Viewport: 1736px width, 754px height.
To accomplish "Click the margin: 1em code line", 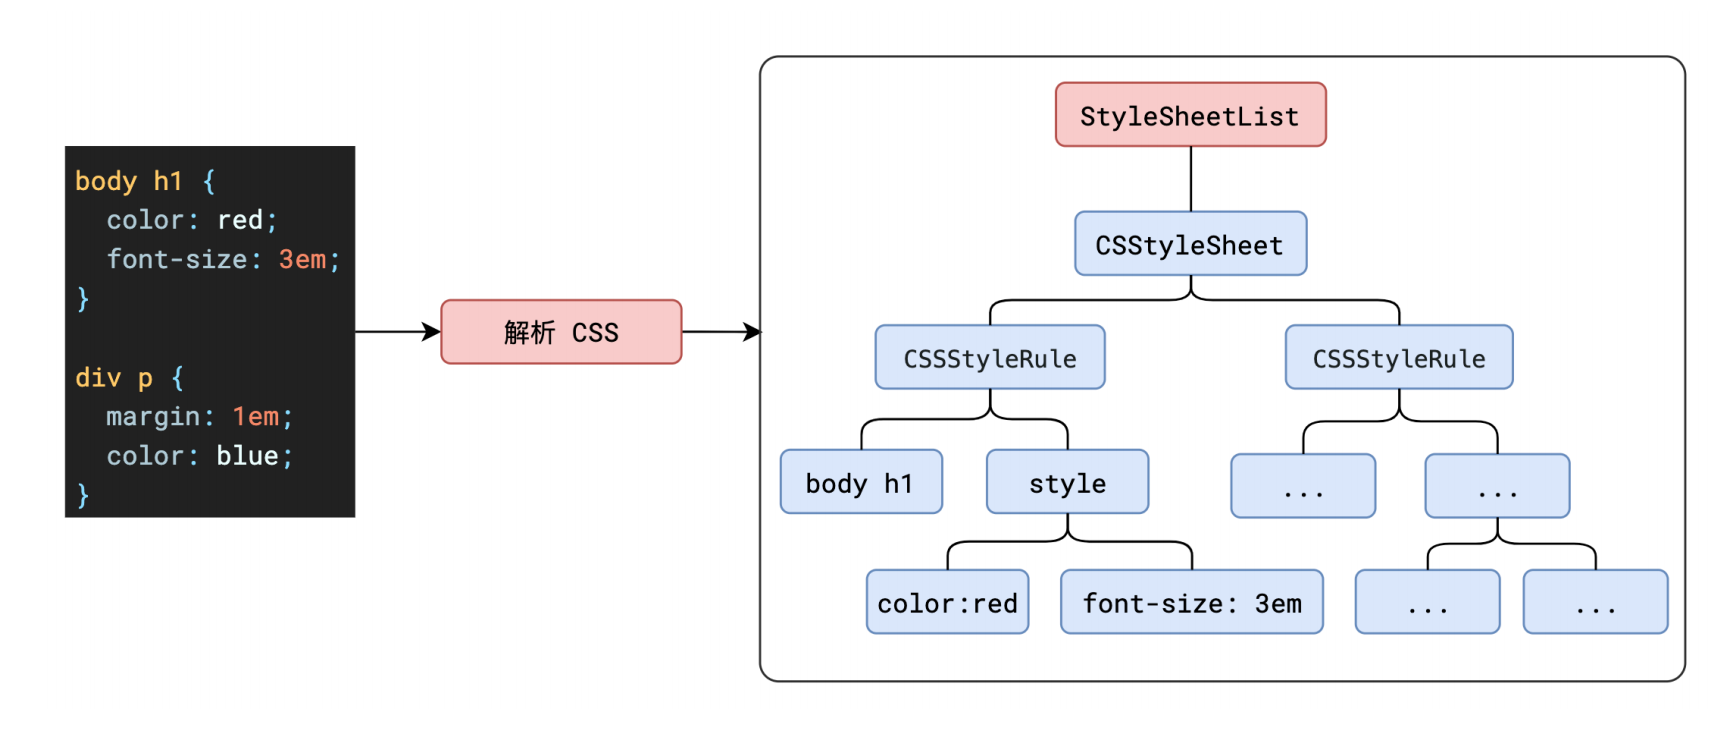I will pyautogui.click(x=200, y=417).
